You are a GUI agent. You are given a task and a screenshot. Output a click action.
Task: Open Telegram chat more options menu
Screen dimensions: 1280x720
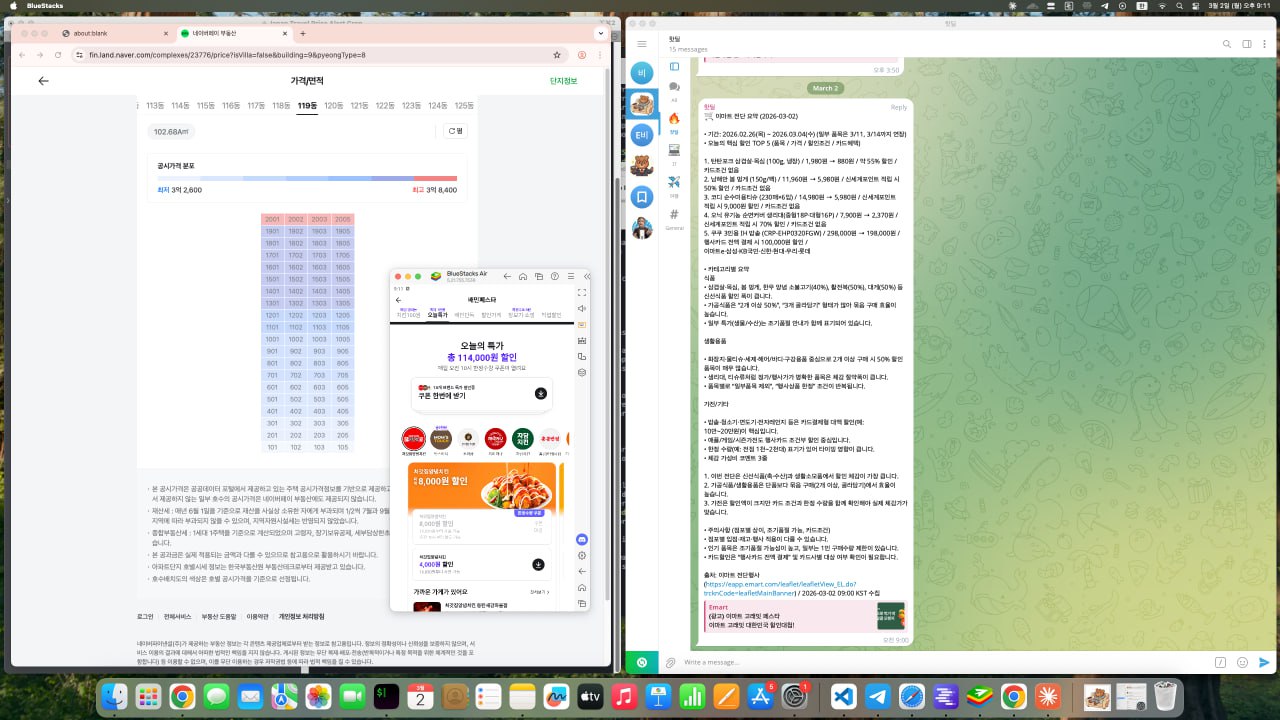click(x=1264, y=44)
